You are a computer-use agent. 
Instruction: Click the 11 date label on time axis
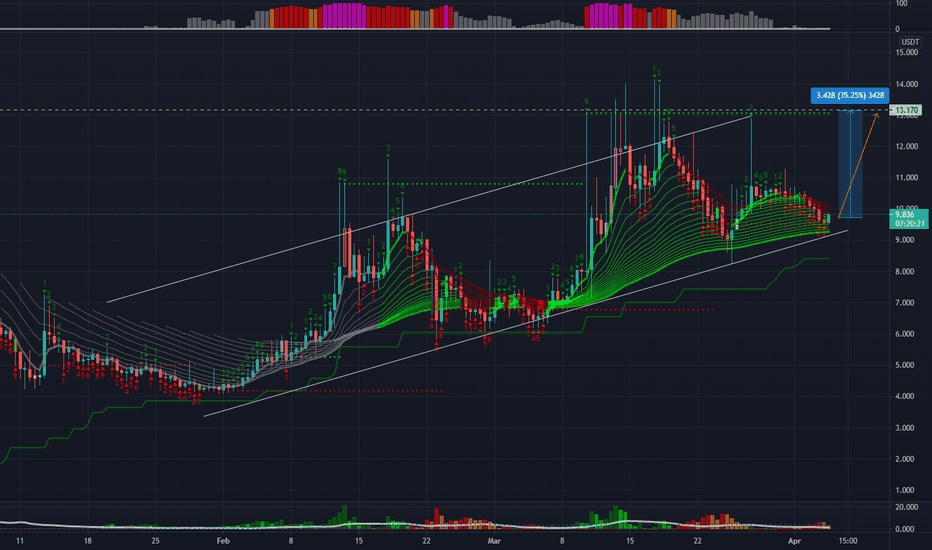20,541
